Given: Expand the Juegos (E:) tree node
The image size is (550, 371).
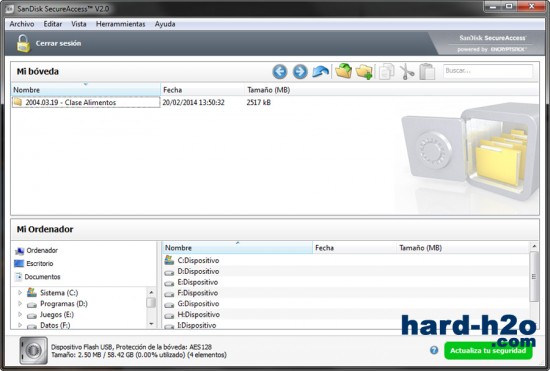Looking at the screenshot, I should click(20, 315).
